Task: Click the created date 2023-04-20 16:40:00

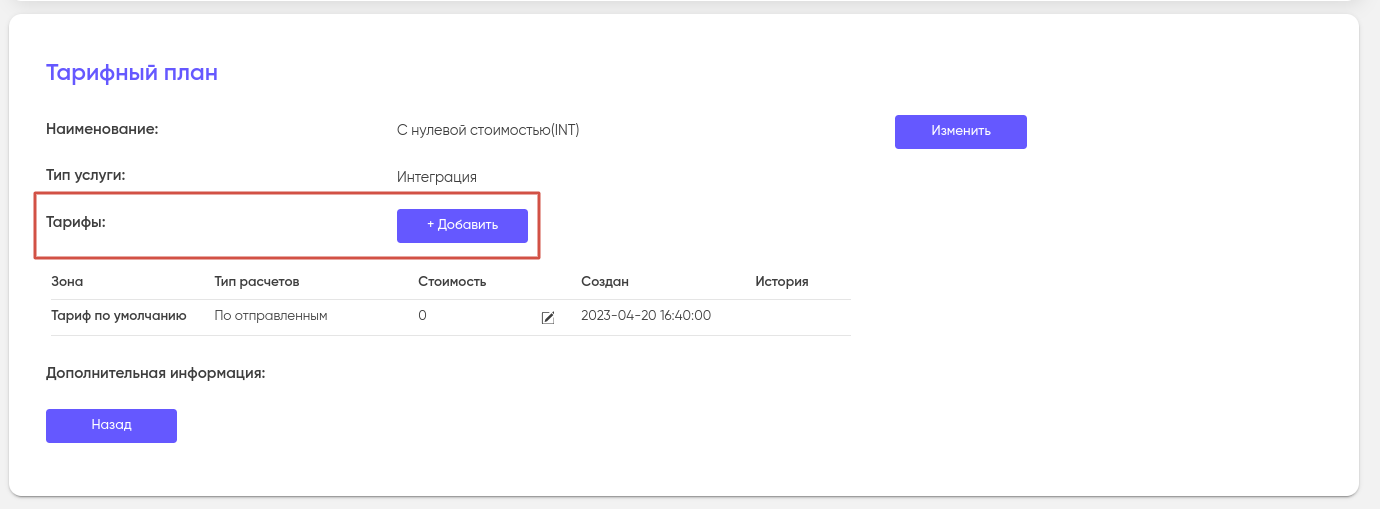Action: pyautogui.click(x=646, y=316)
